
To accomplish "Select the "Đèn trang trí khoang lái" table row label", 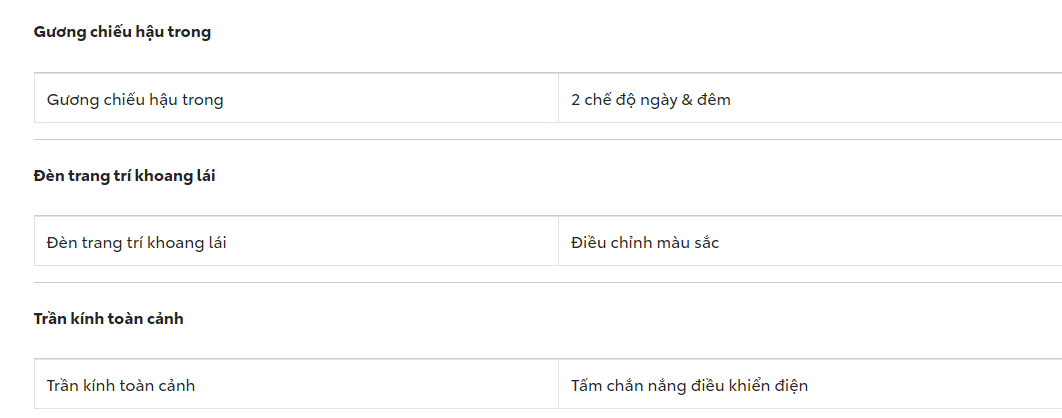I will [136, 243].
